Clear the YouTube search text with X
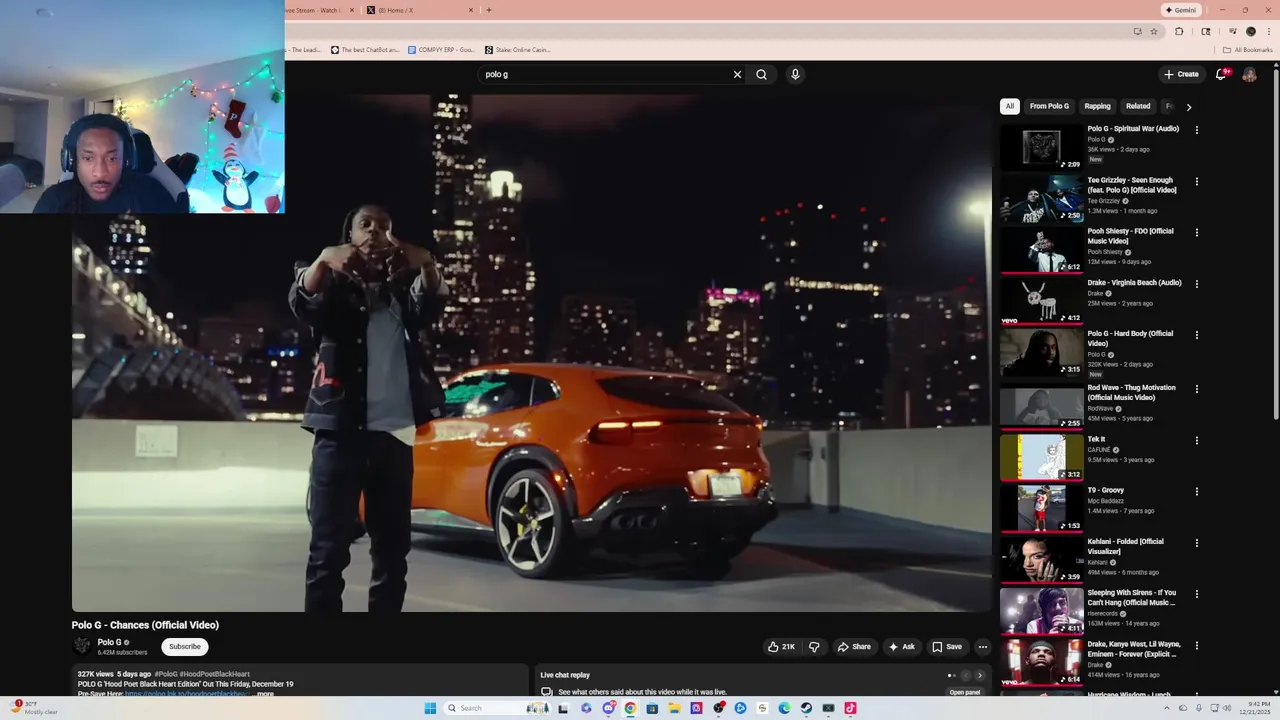Image resolution: width=1280 pixels, height=720 pixels. [x=737, y=74]
